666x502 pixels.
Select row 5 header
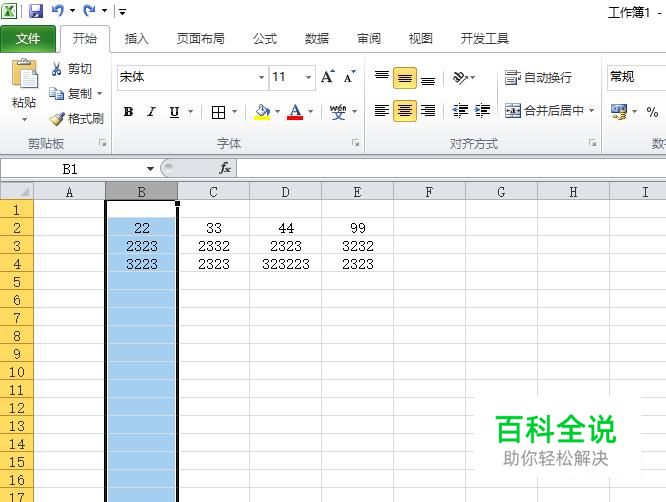17,282
